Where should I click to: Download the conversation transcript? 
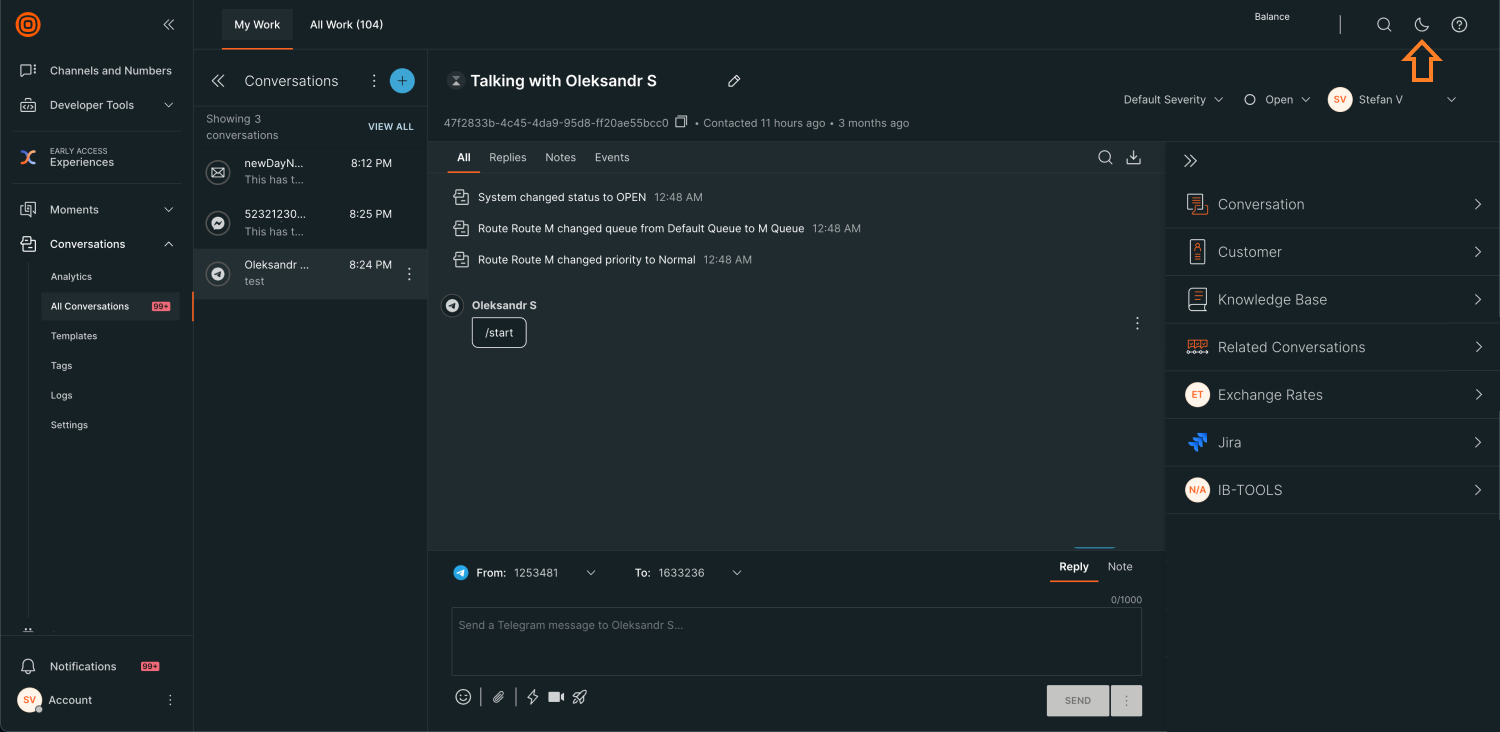point(1133,157)
